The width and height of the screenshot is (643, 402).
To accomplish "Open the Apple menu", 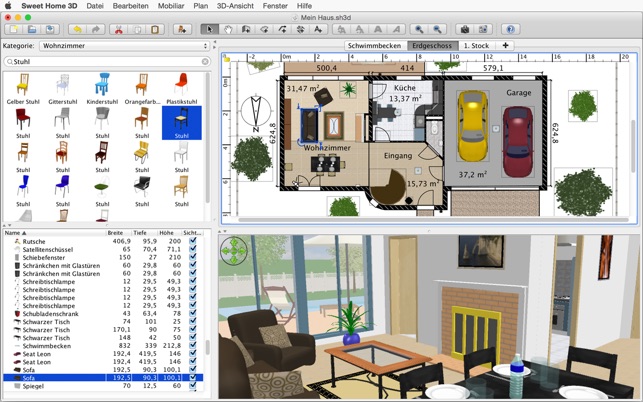I will pyautogui.click(x=8, y=6).
